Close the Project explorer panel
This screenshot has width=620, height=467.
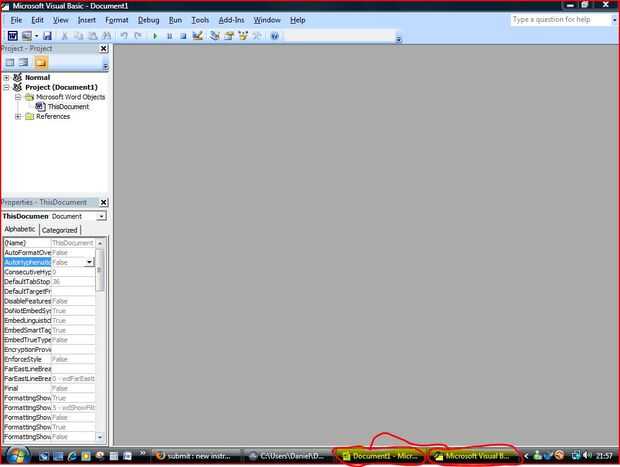point(103,49)
